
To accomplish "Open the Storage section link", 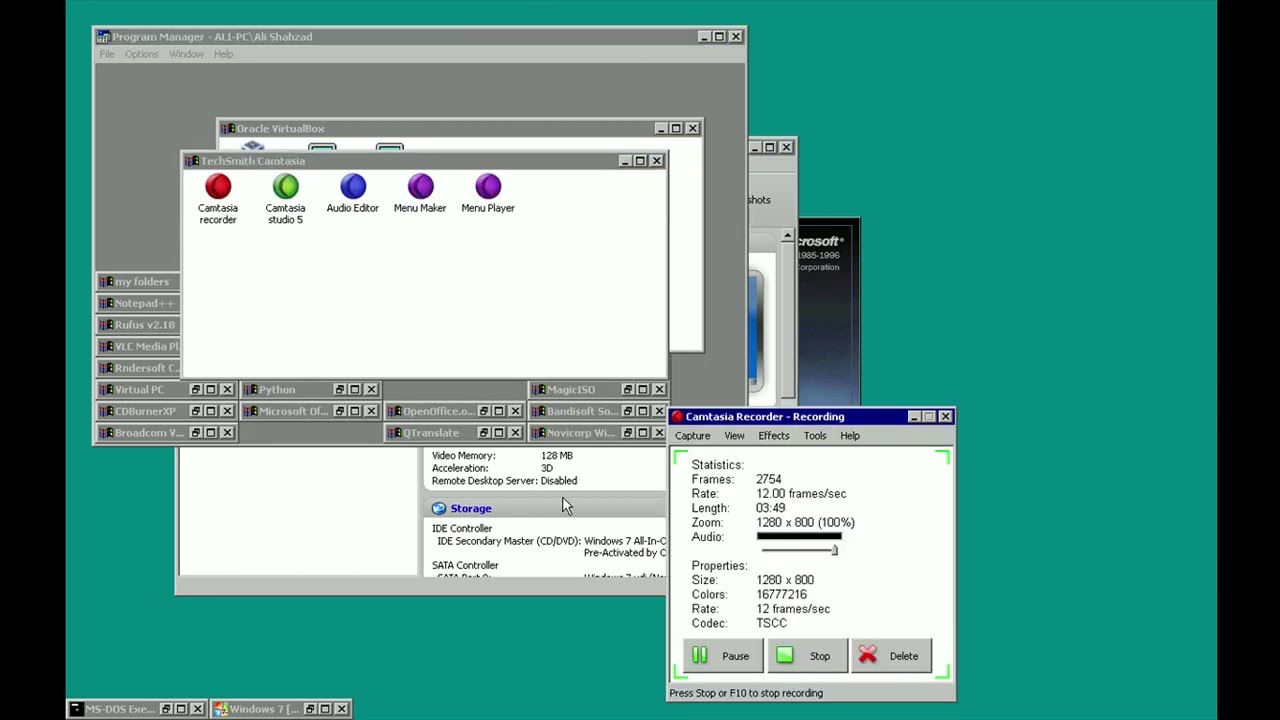I will coord(470,508).
